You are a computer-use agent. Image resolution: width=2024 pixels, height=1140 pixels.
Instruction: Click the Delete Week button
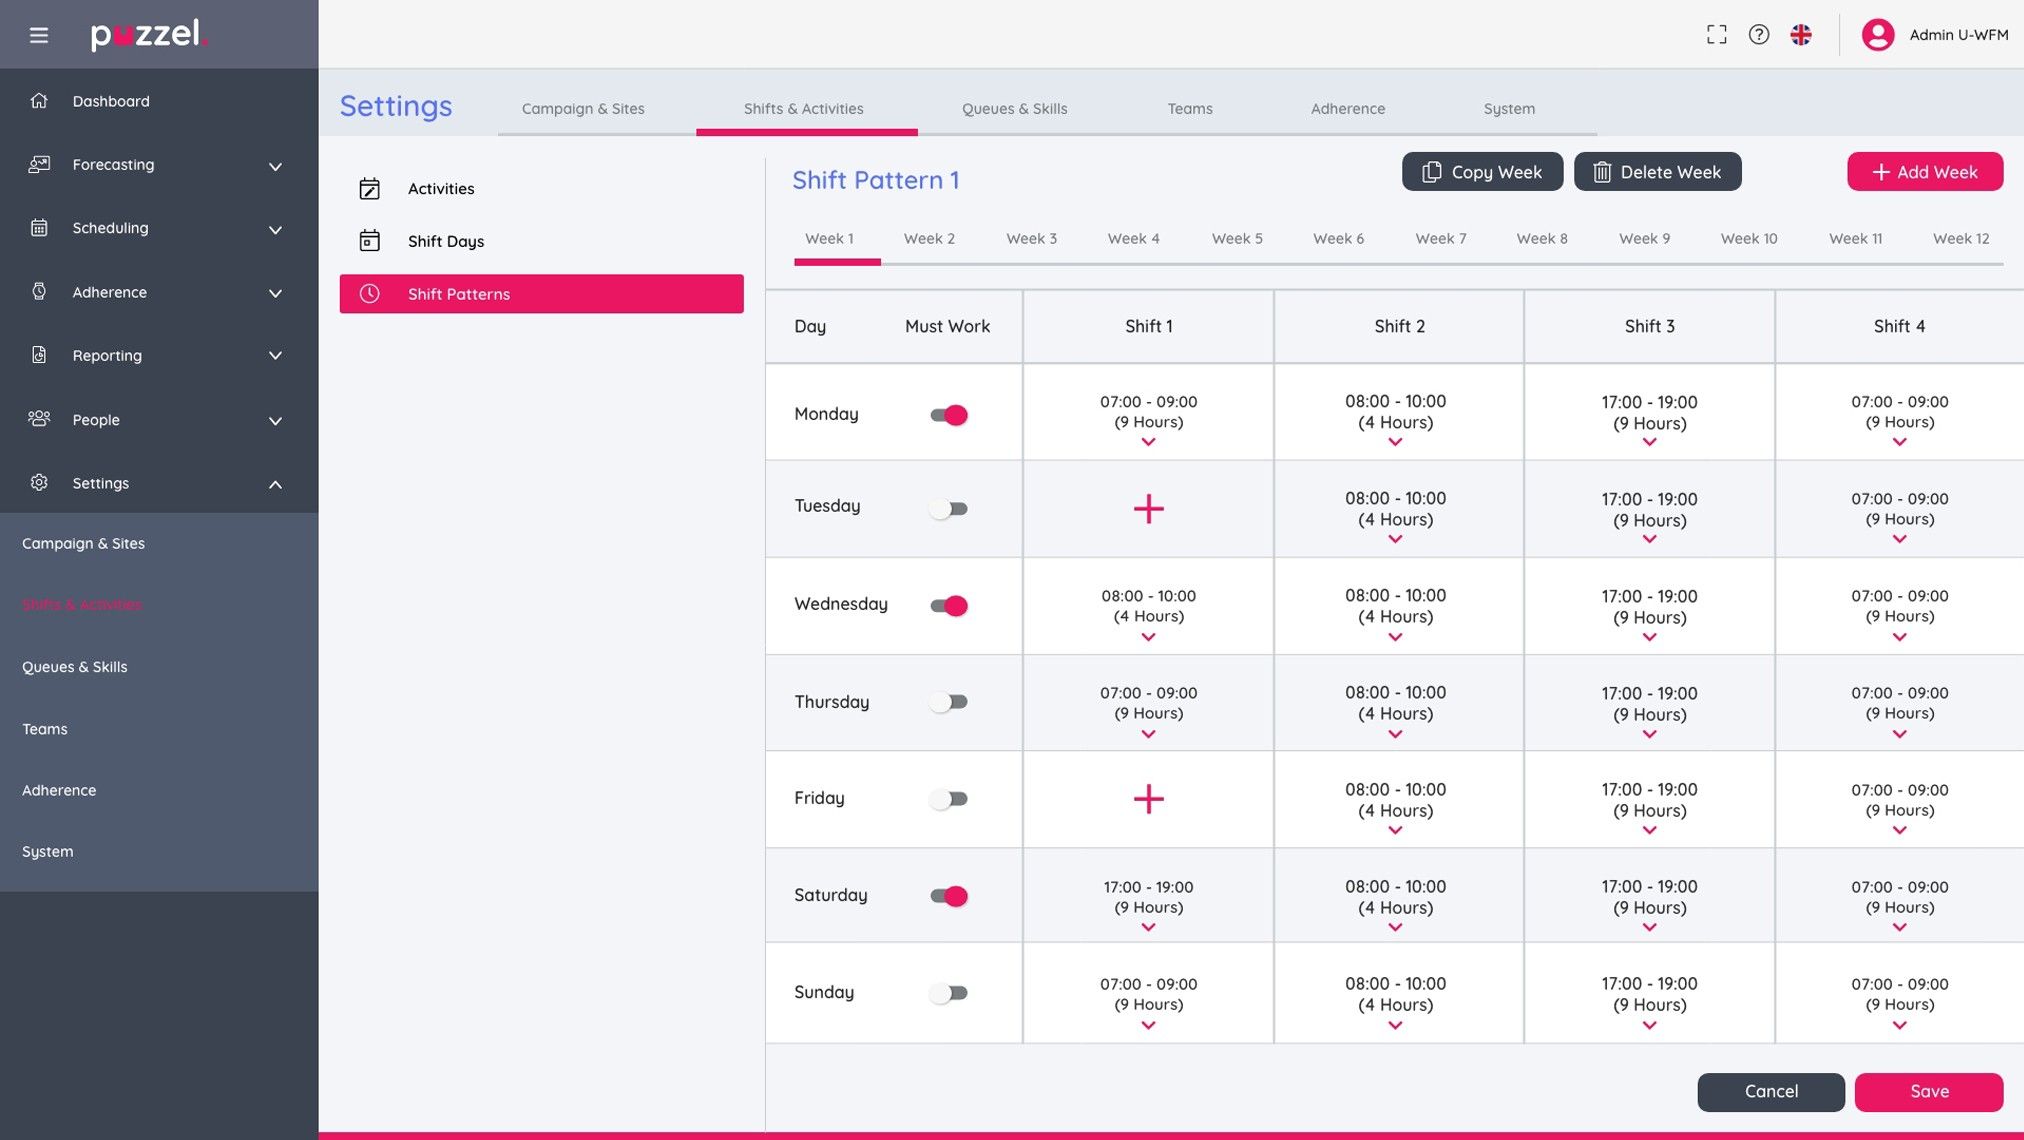click(1658, 172)
